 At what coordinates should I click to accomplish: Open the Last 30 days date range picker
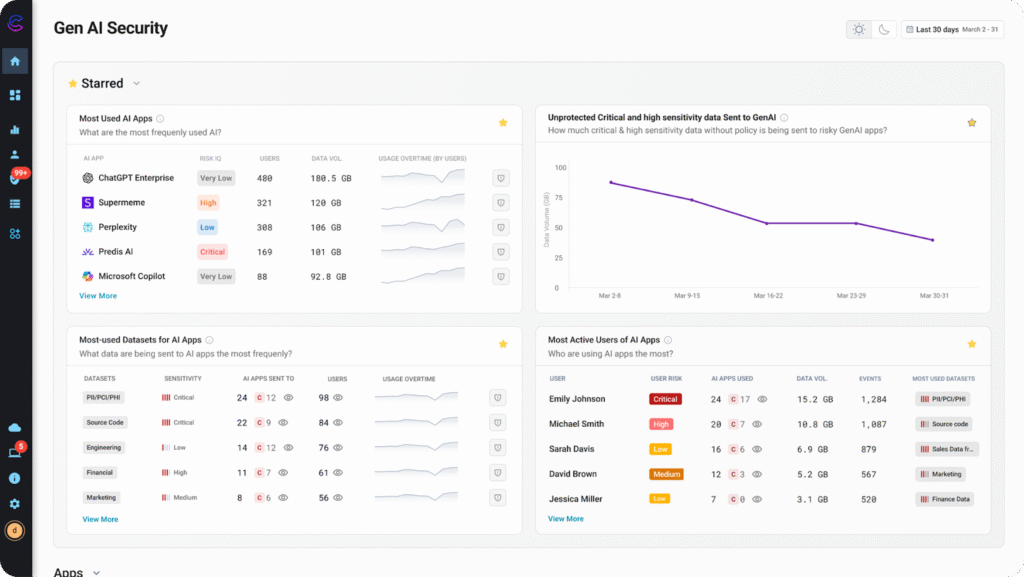coord(953,30)
